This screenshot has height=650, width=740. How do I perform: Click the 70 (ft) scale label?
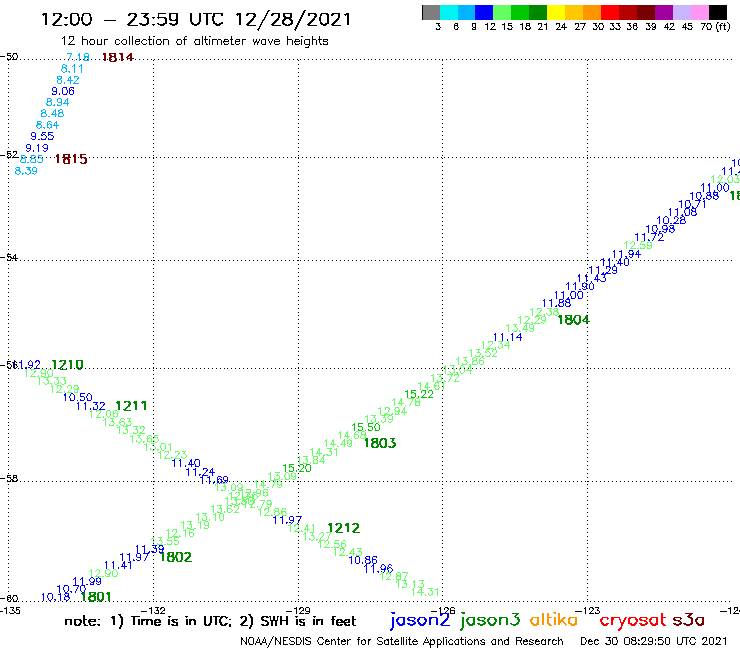(715, 26)
